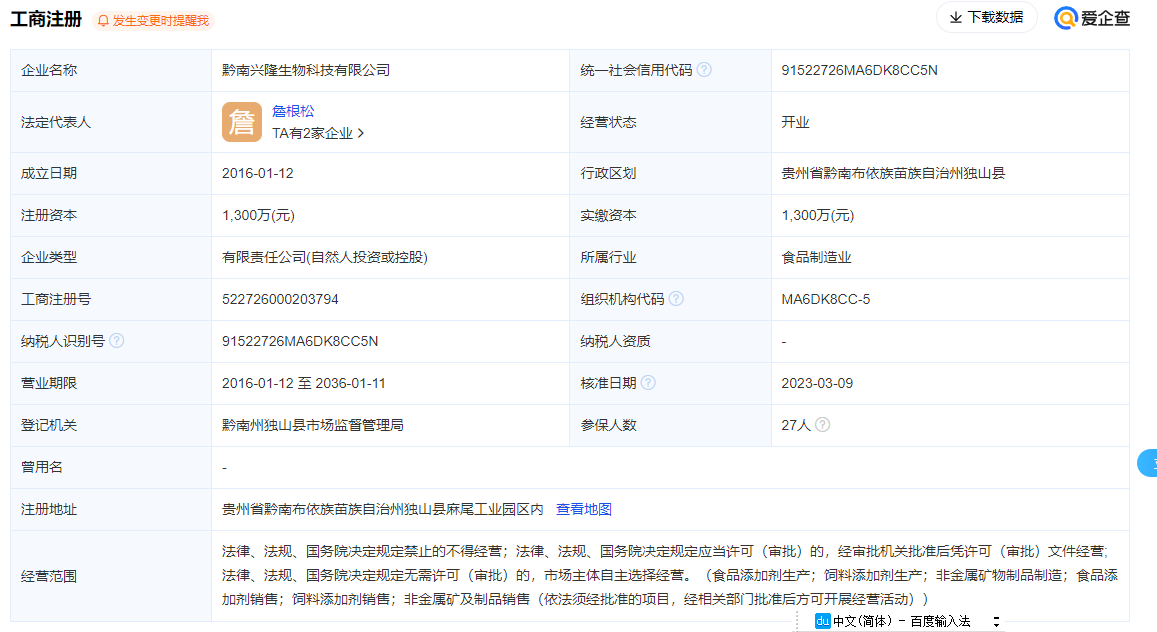Click the bell icon for change reminders

point(103,21)
